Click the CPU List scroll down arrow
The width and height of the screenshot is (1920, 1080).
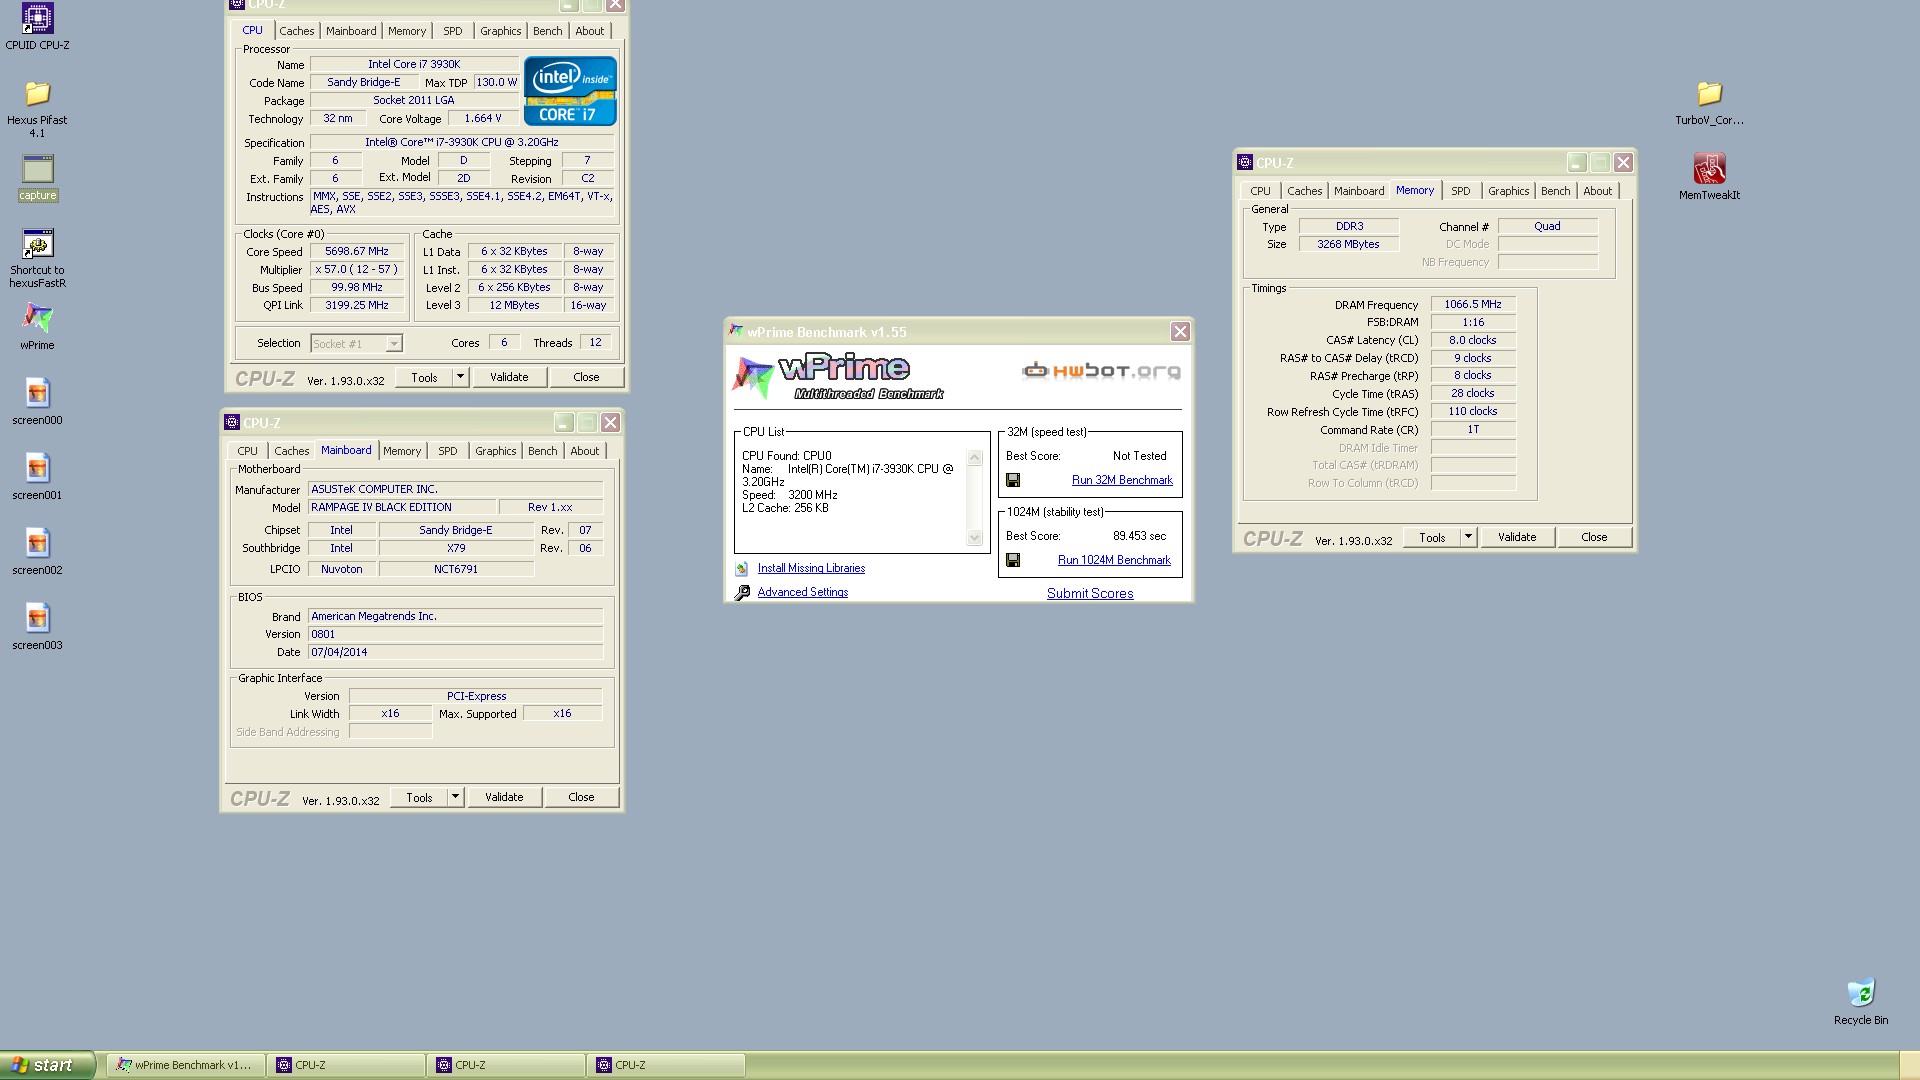(975, 538)
